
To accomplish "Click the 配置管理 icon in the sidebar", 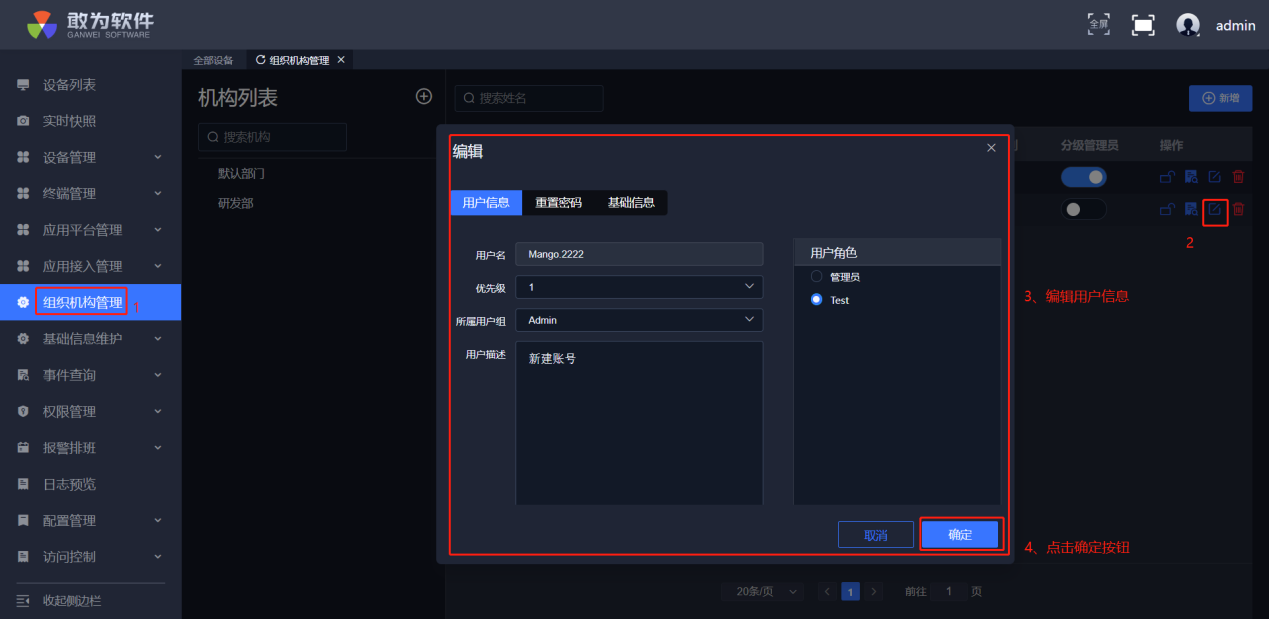I will point(23,520).
